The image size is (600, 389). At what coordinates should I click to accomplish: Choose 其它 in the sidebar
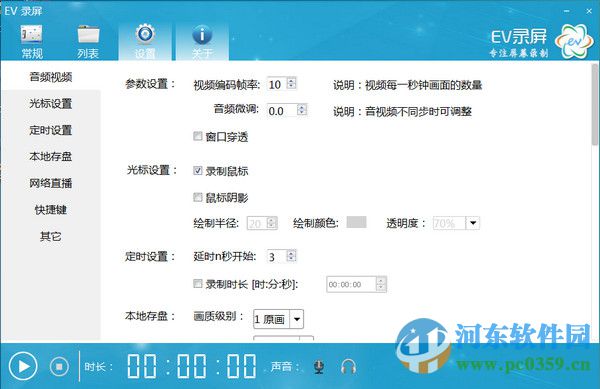pos(51,236)
